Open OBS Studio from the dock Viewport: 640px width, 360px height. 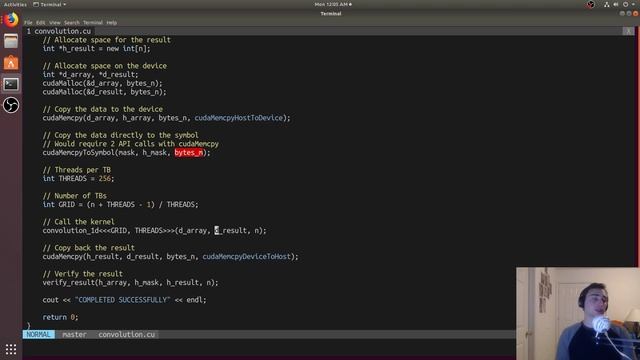tap(11, 105)
